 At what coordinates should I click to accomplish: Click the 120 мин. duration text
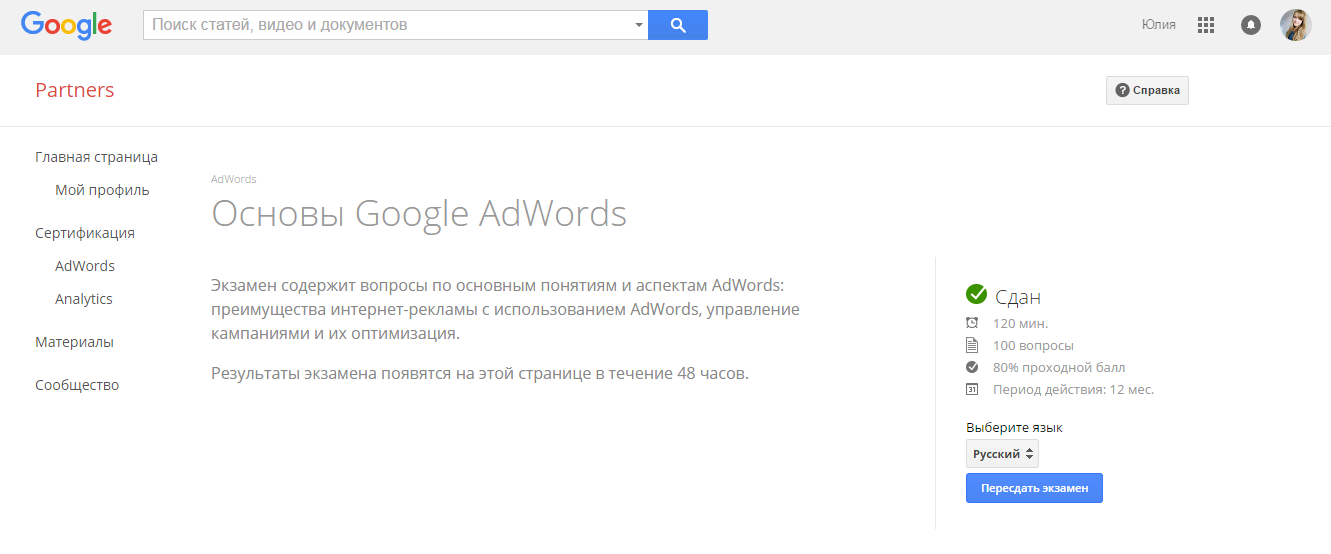pyautogui.click(x=1020, y=324)
